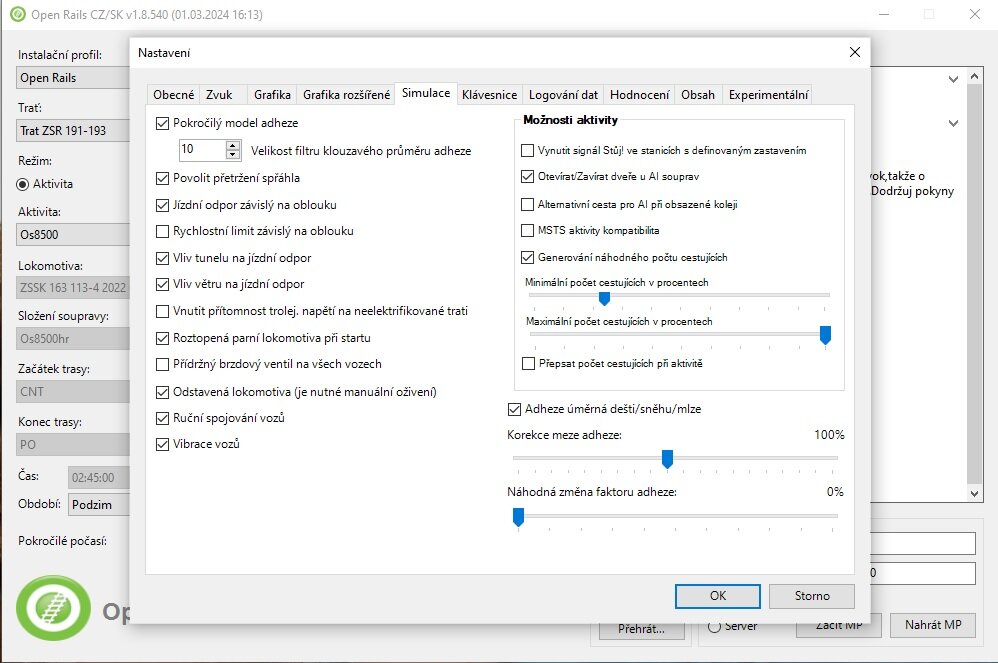
Task: Switch to the Zvuk tab
Action: (219, 95)
